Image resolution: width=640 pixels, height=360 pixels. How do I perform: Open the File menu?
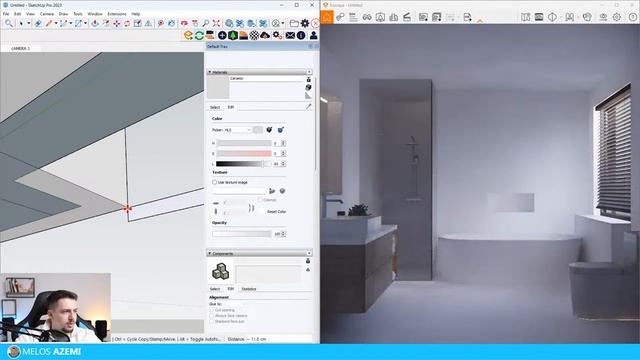[6, 14]
